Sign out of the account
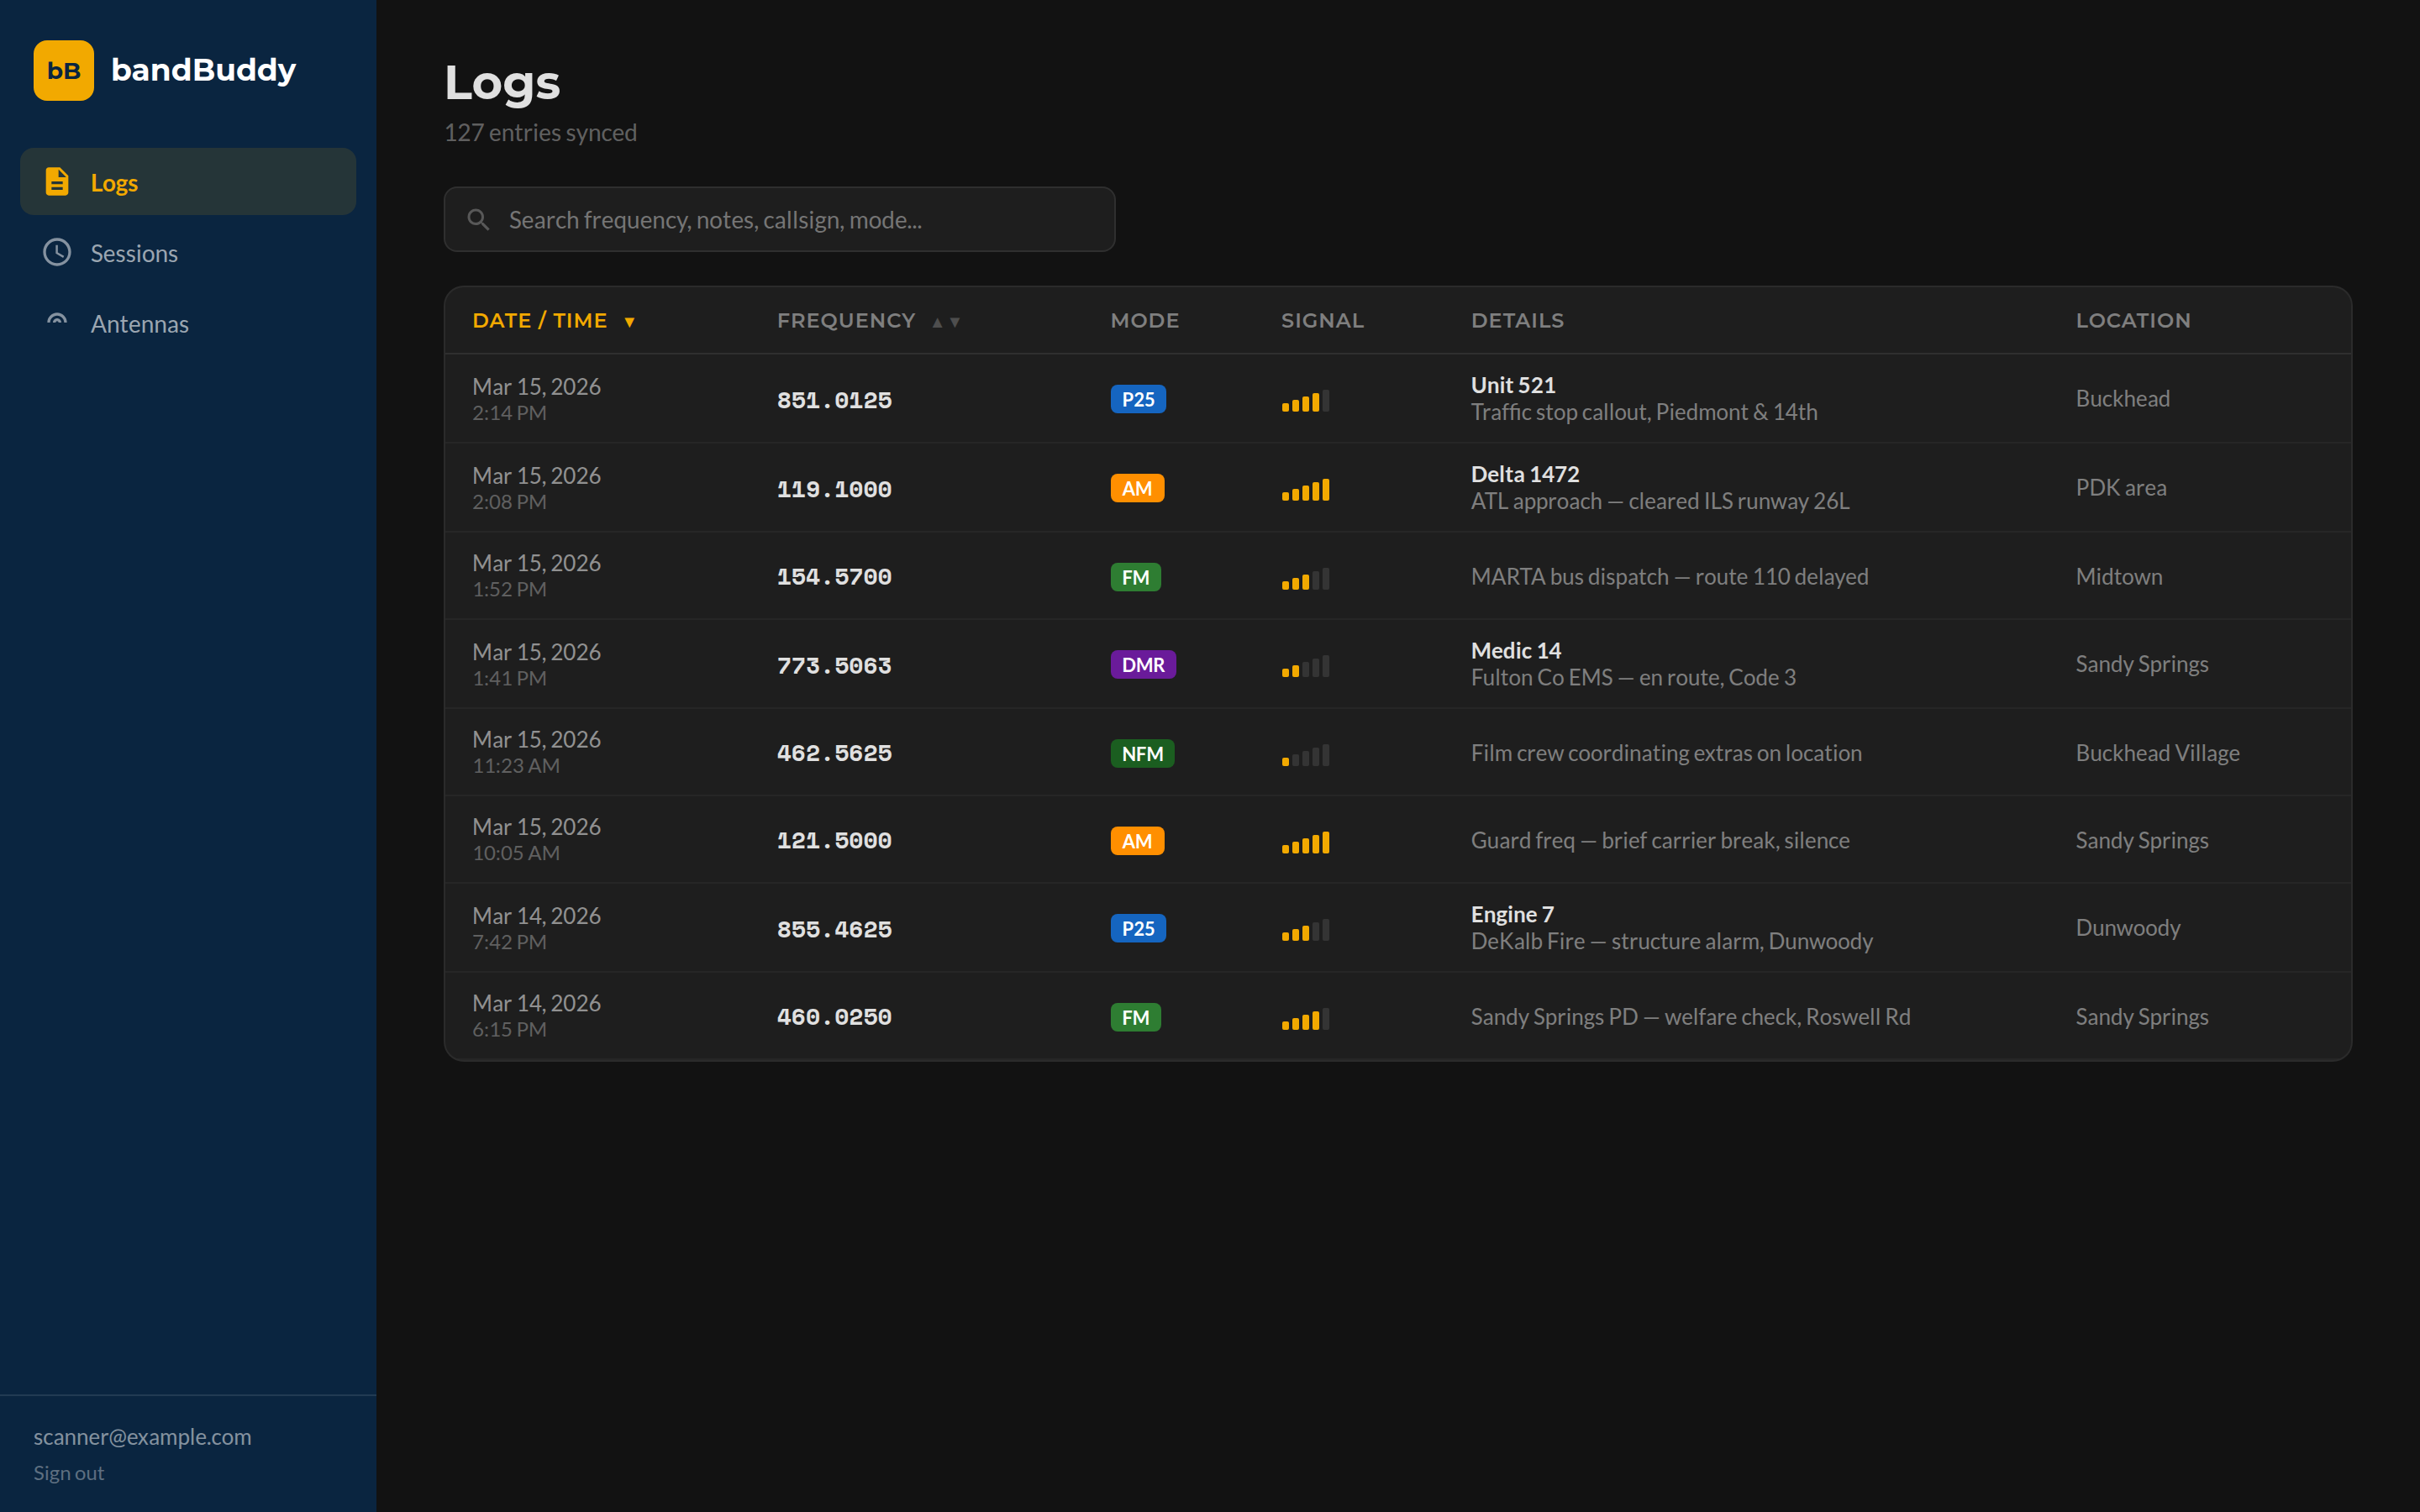Screen dimensions: 2420x1512 tap(68, 1472)
